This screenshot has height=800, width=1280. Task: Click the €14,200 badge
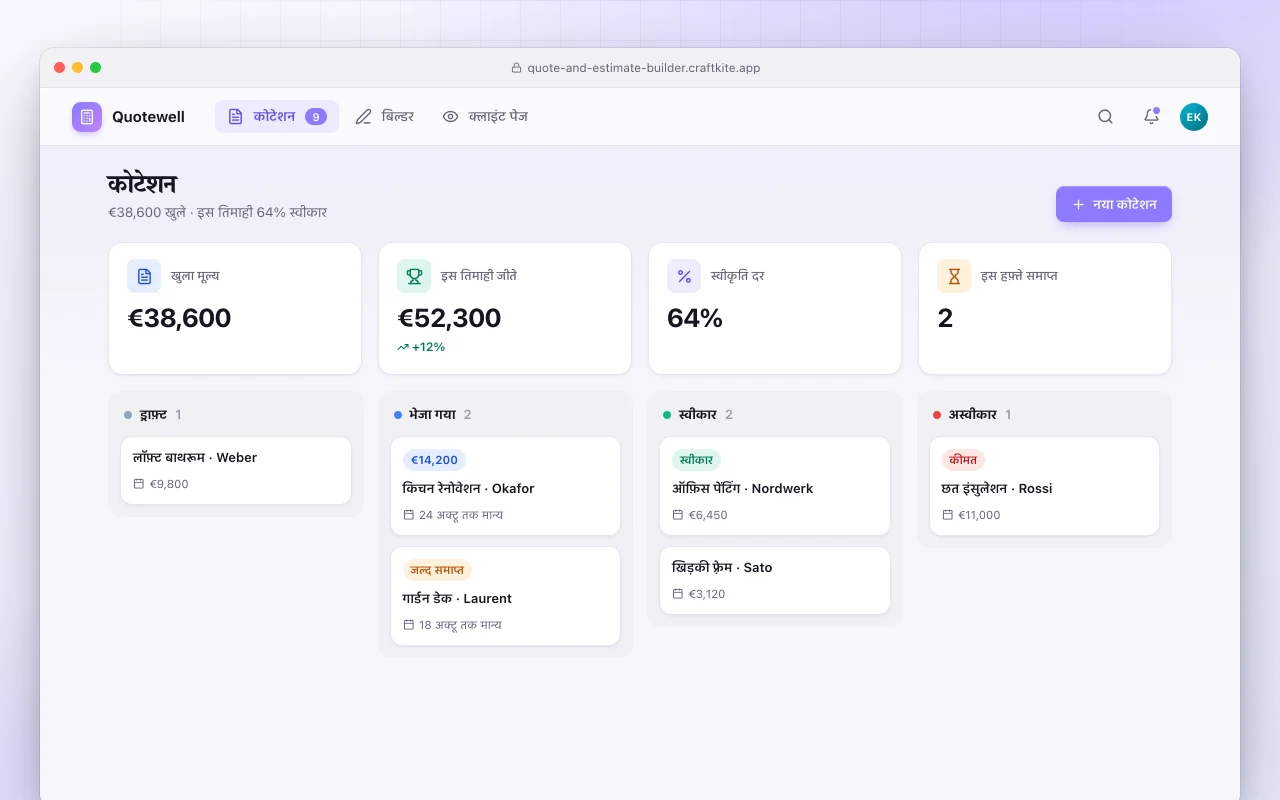pyautogui.click(x=434, y=460)
